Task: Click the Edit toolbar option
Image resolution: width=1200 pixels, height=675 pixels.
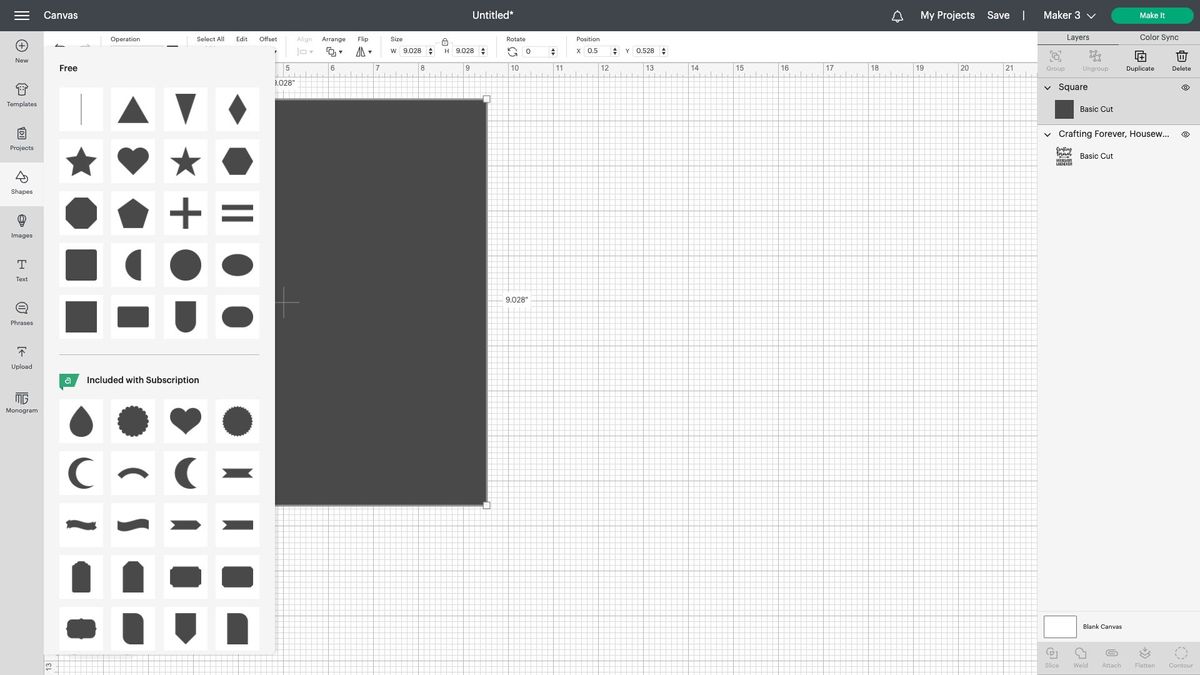Action: tap(242, 39)
